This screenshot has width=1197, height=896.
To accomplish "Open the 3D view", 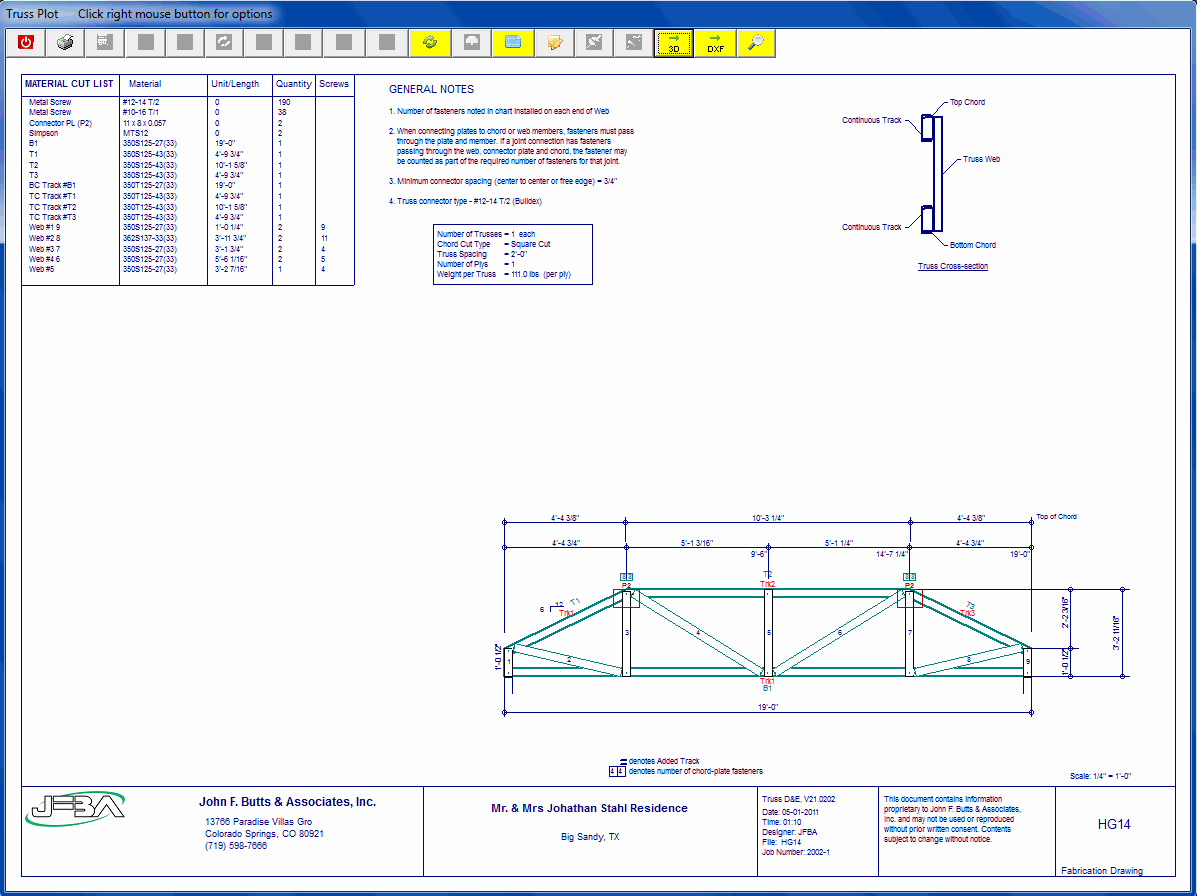I will click(674, 43).
